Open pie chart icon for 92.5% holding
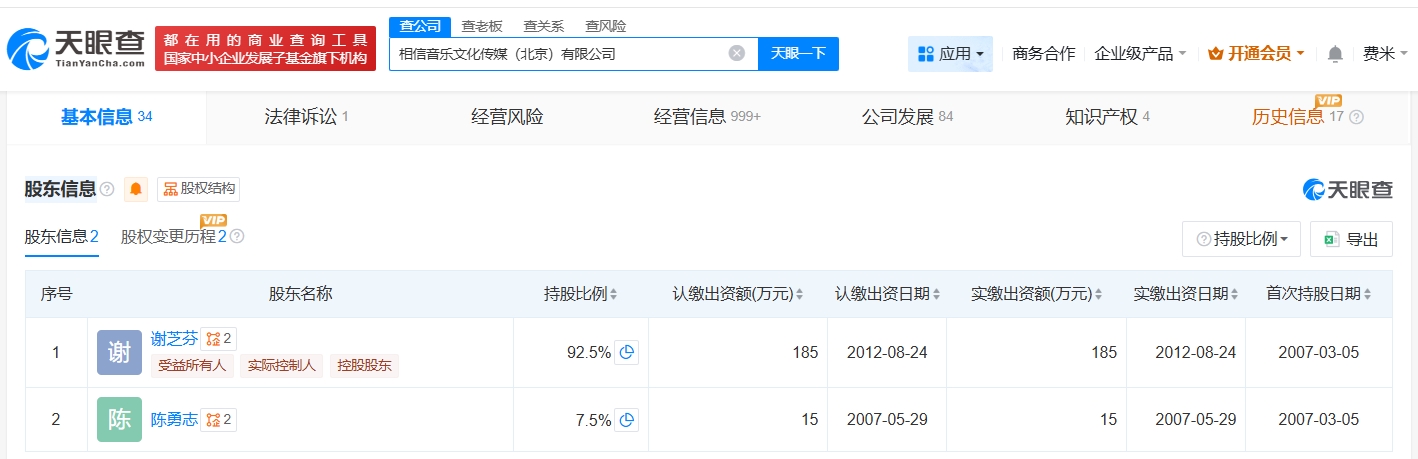Viewport: 1418px width, 459px height. click(x=626, y=352)
